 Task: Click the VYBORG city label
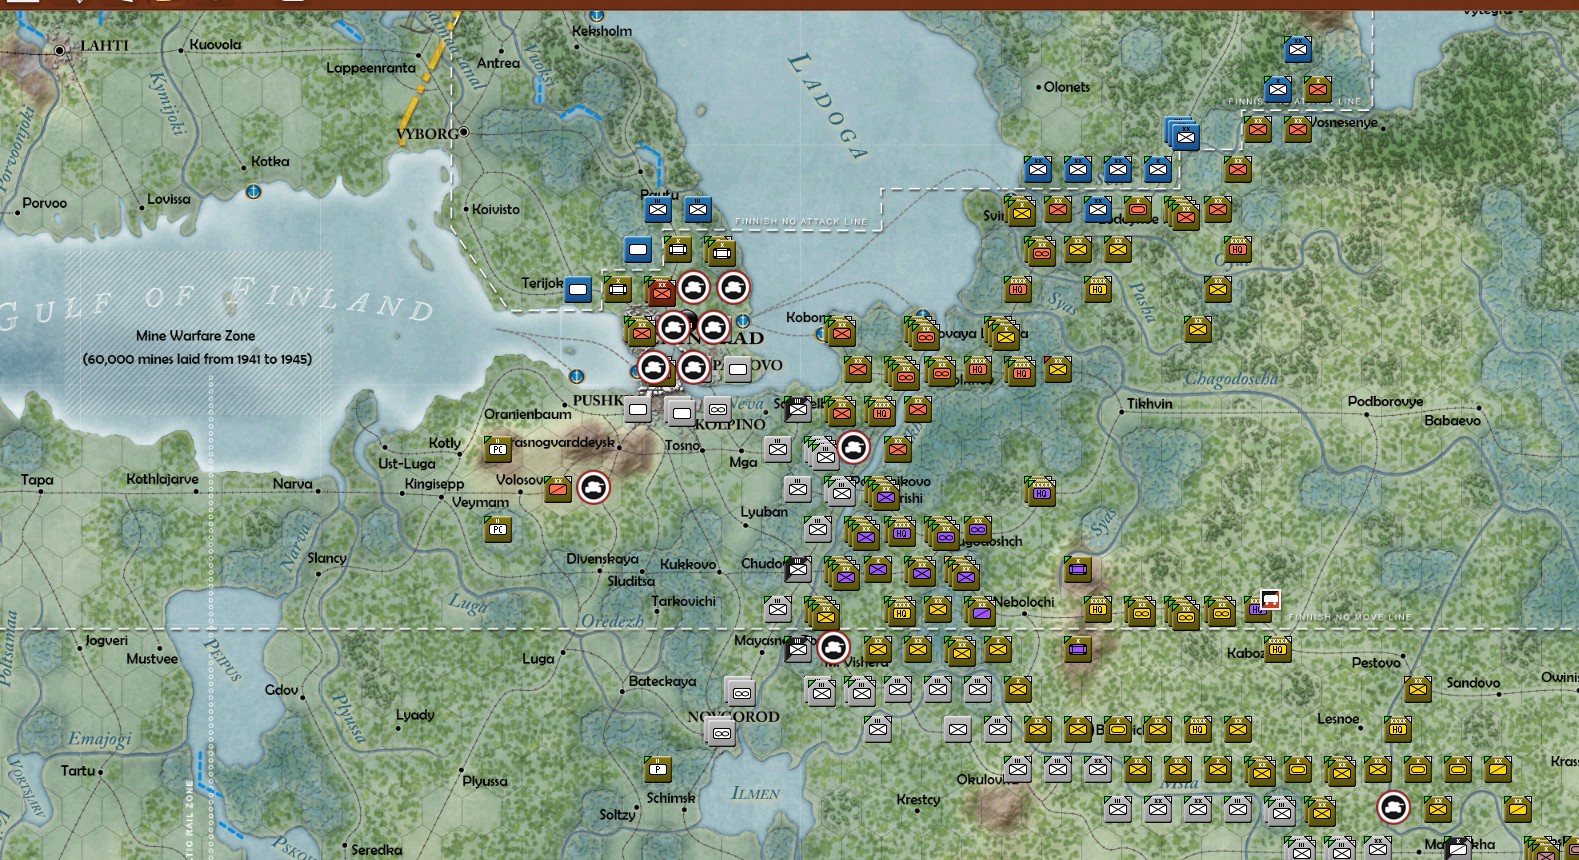(x=427, y=133)
